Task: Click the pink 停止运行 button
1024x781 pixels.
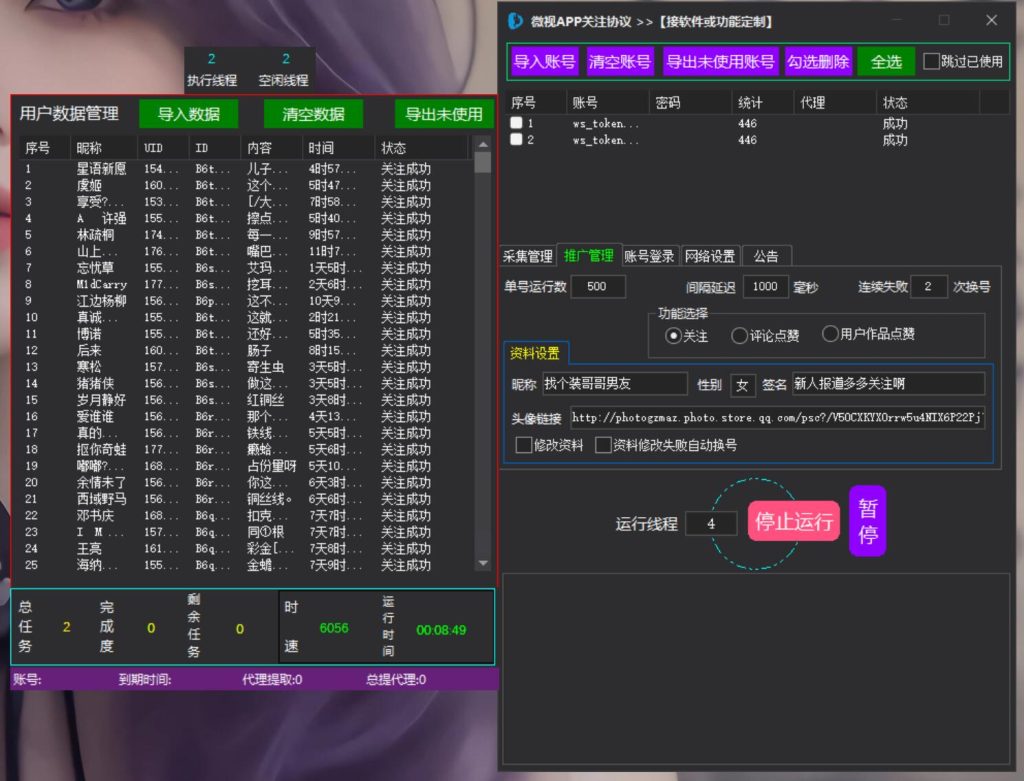Action: tap(793, 521)
